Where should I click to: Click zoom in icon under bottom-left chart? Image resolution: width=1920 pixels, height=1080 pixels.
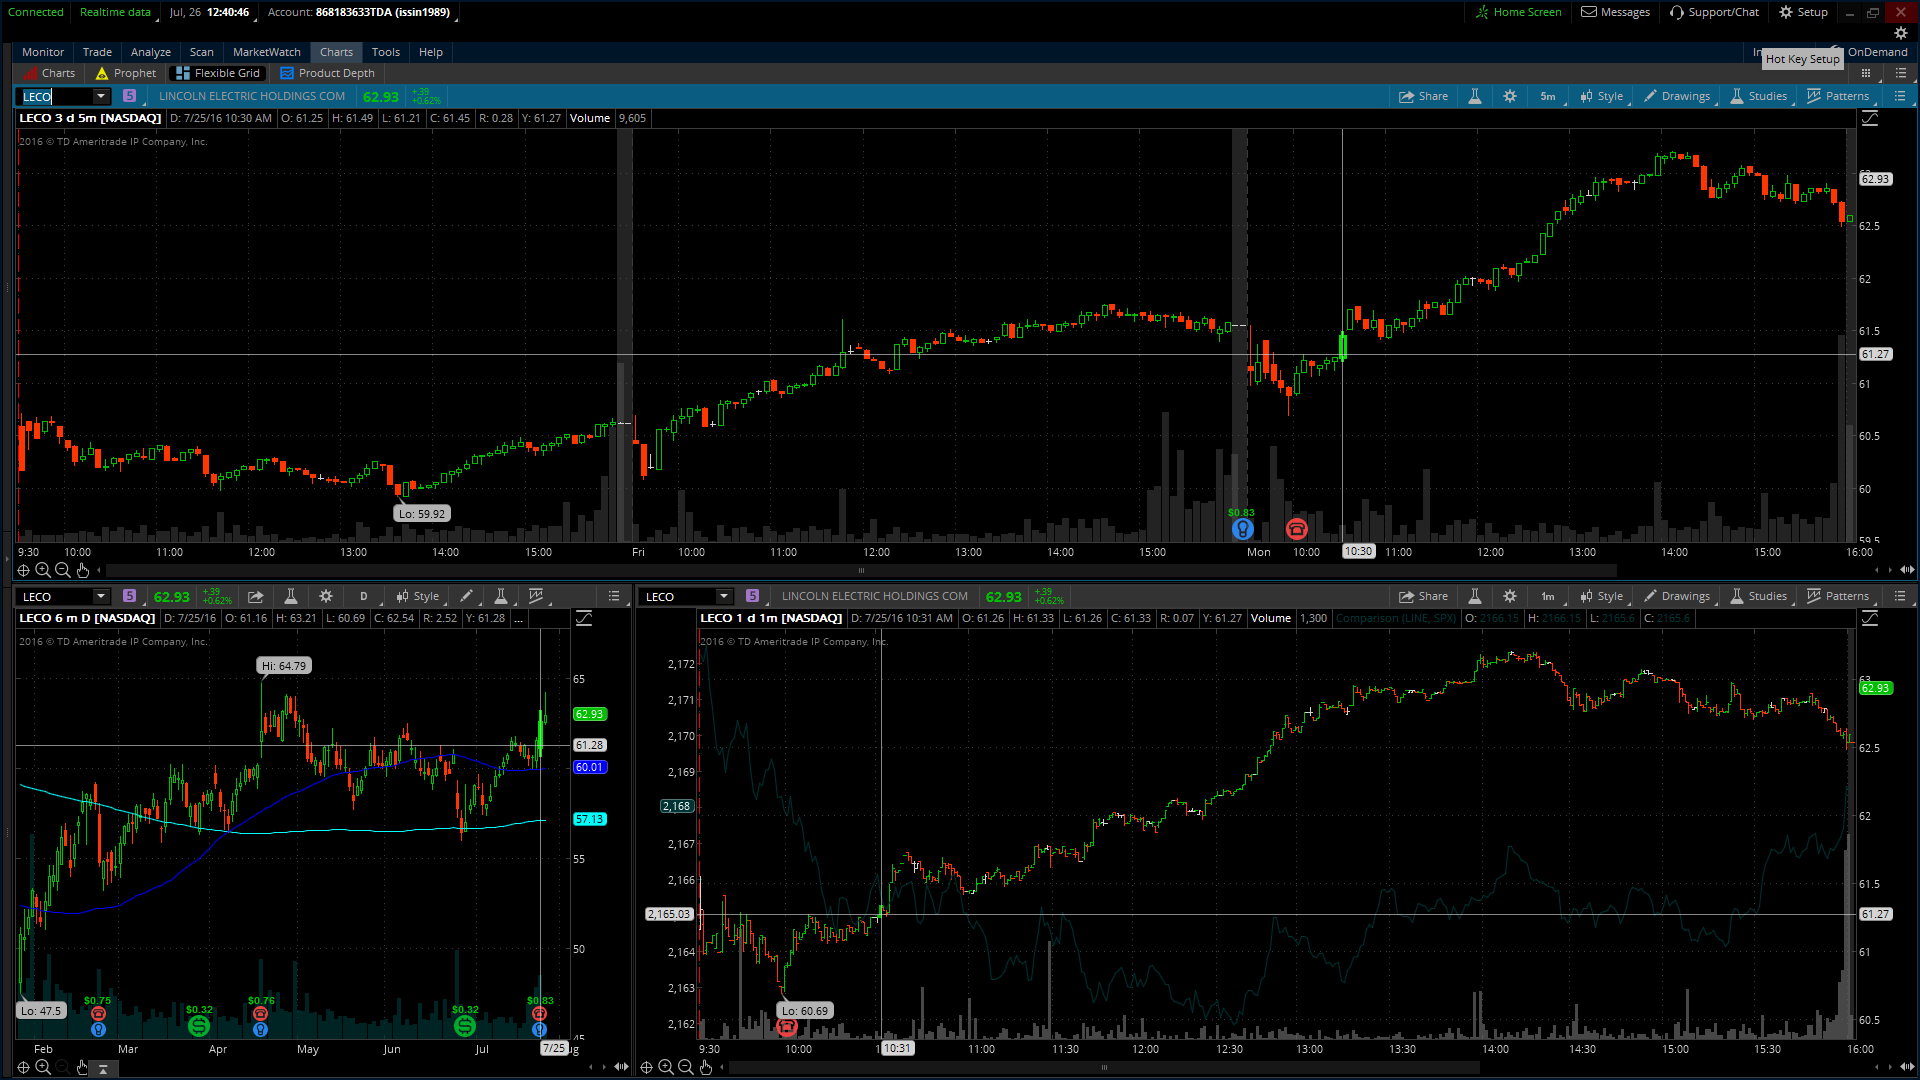pos(43,1067)
